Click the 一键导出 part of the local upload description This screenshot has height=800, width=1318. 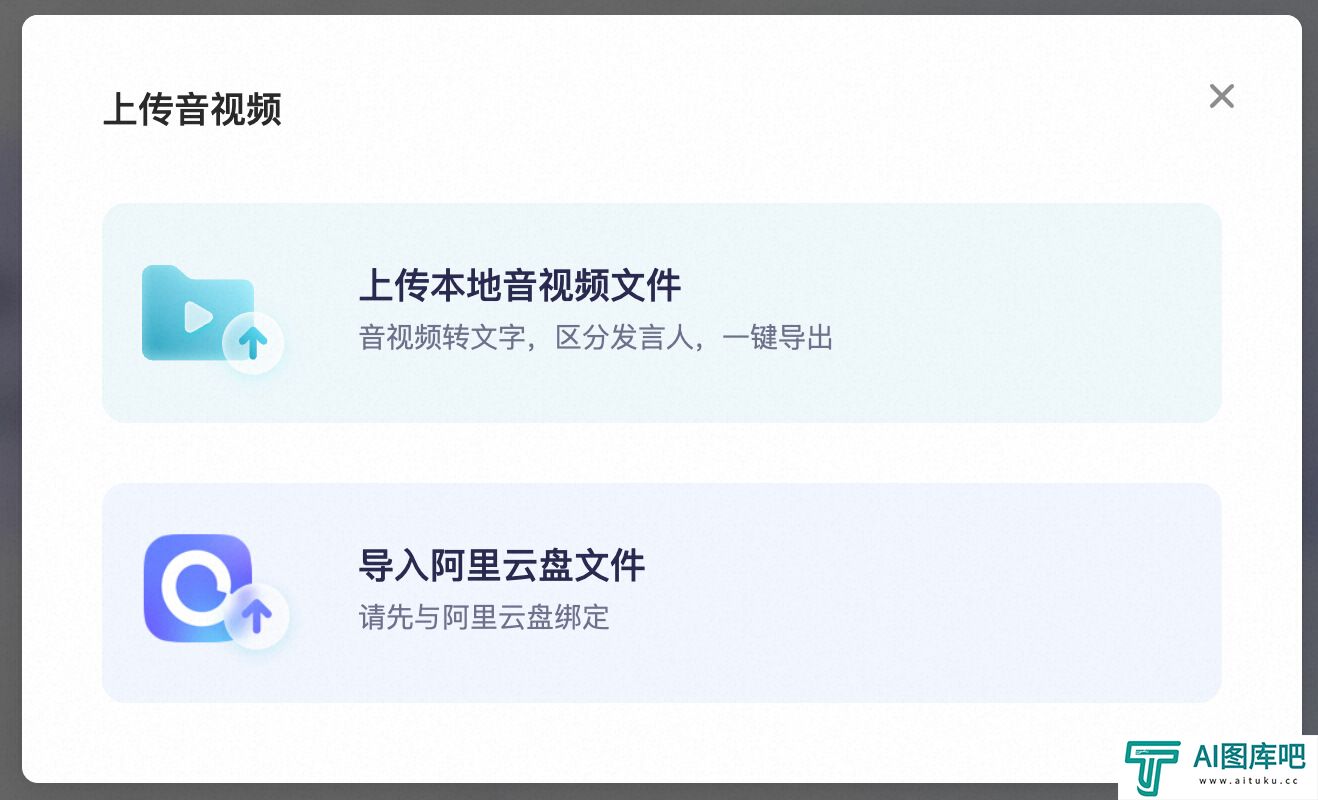coord(777,338)
